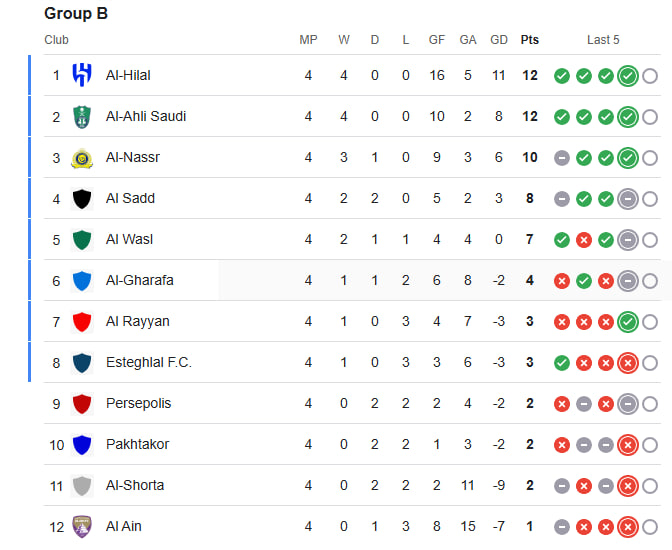Click the Group B heading
This screenshot has width=672, height=550.
[x=76, y=13]
